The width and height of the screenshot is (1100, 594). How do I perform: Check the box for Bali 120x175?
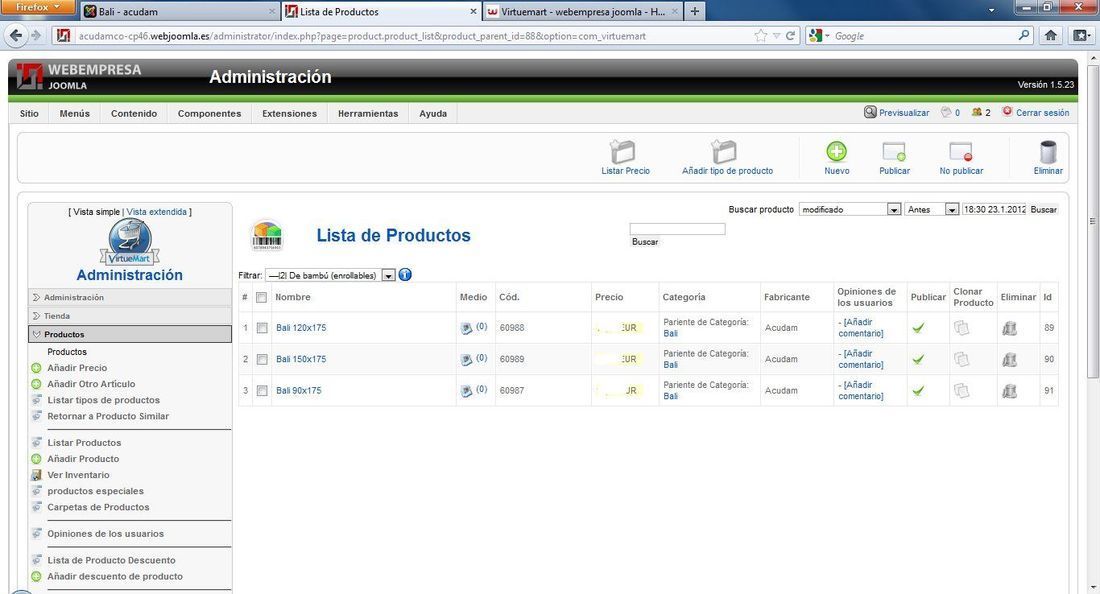tap(262, 328)
